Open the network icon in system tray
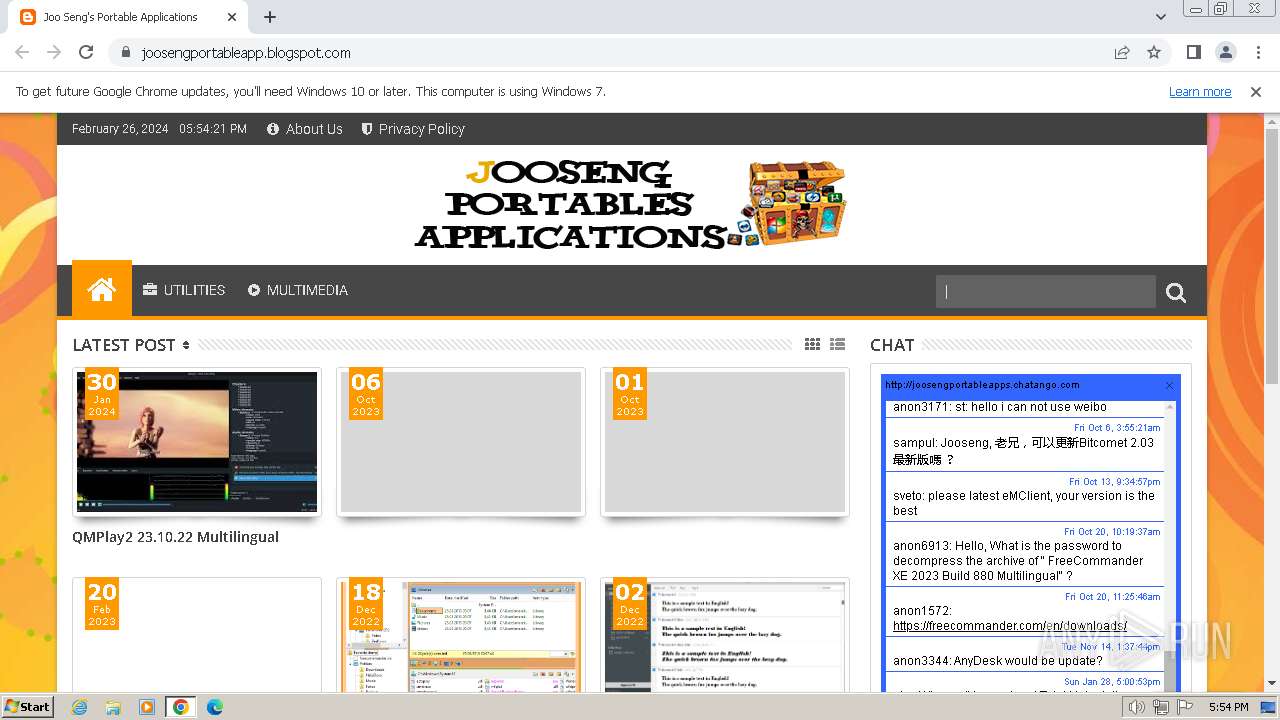This screenshot has width=1280, height=720. click(1161, 707)
